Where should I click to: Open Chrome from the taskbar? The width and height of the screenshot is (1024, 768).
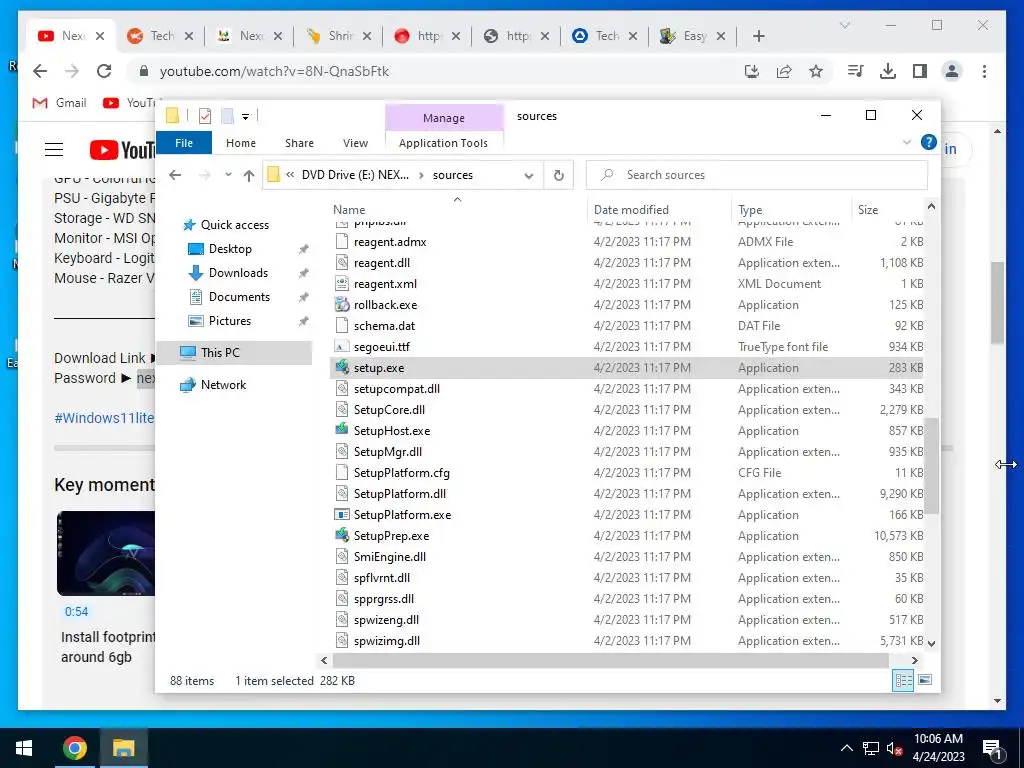74,748
